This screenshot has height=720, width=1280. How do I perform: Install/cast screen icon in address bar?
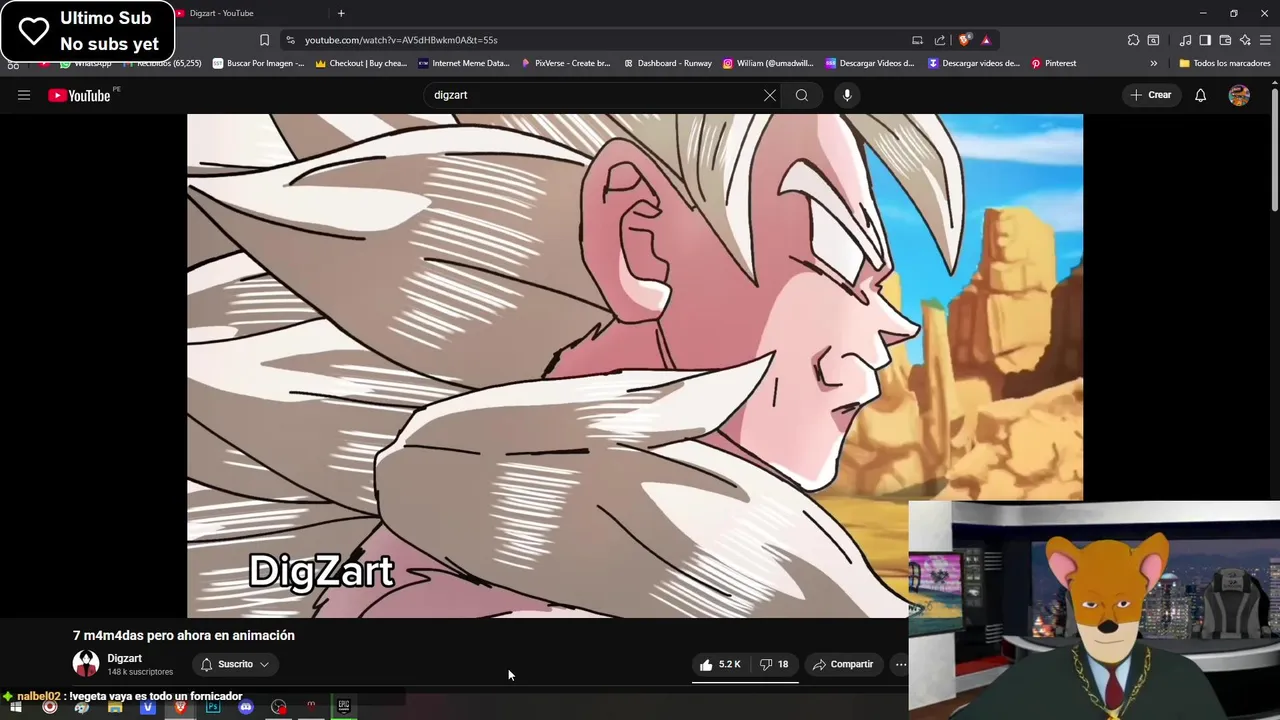(x=917, y=40)
